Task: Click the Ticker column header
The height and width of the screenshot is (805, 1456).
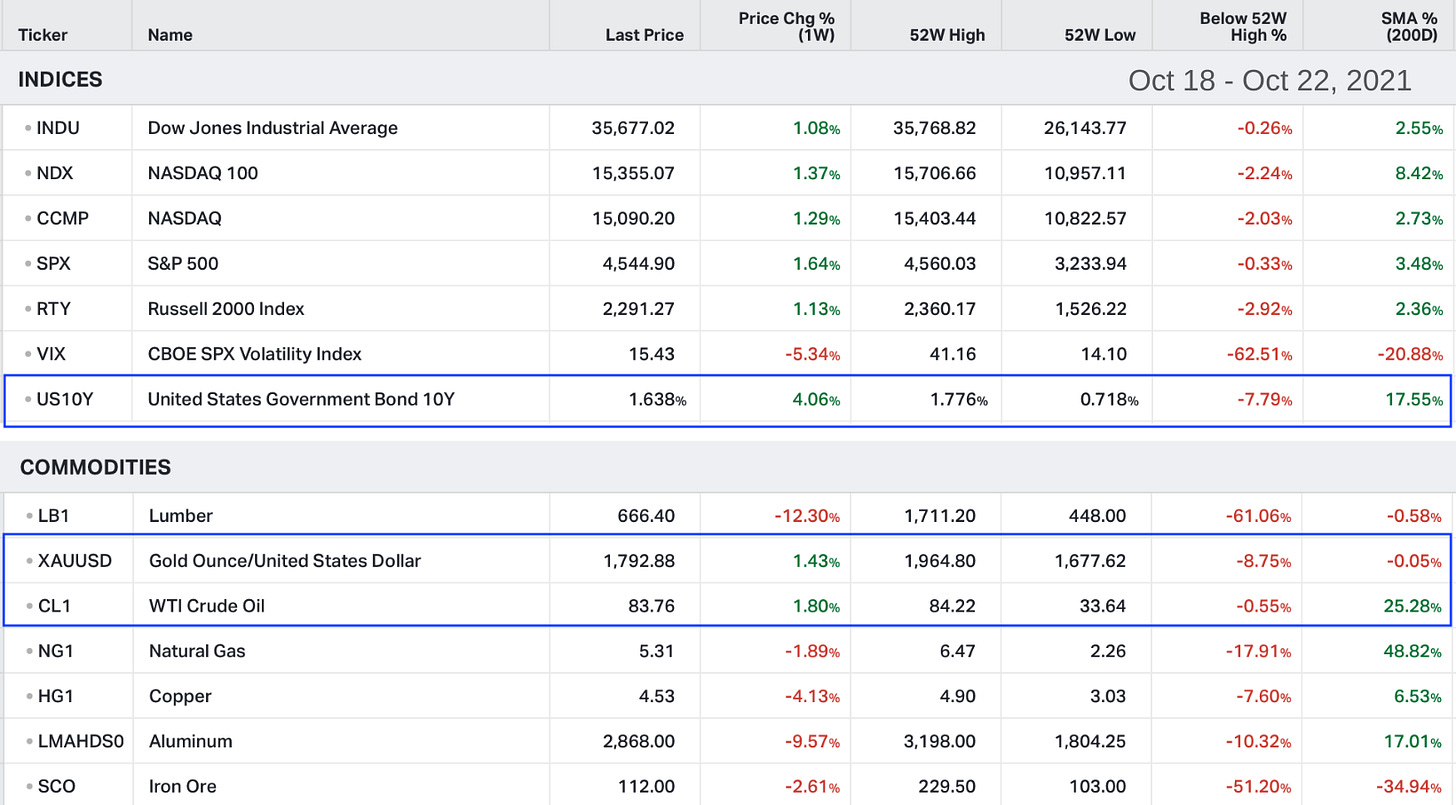Action: [43, 35]
